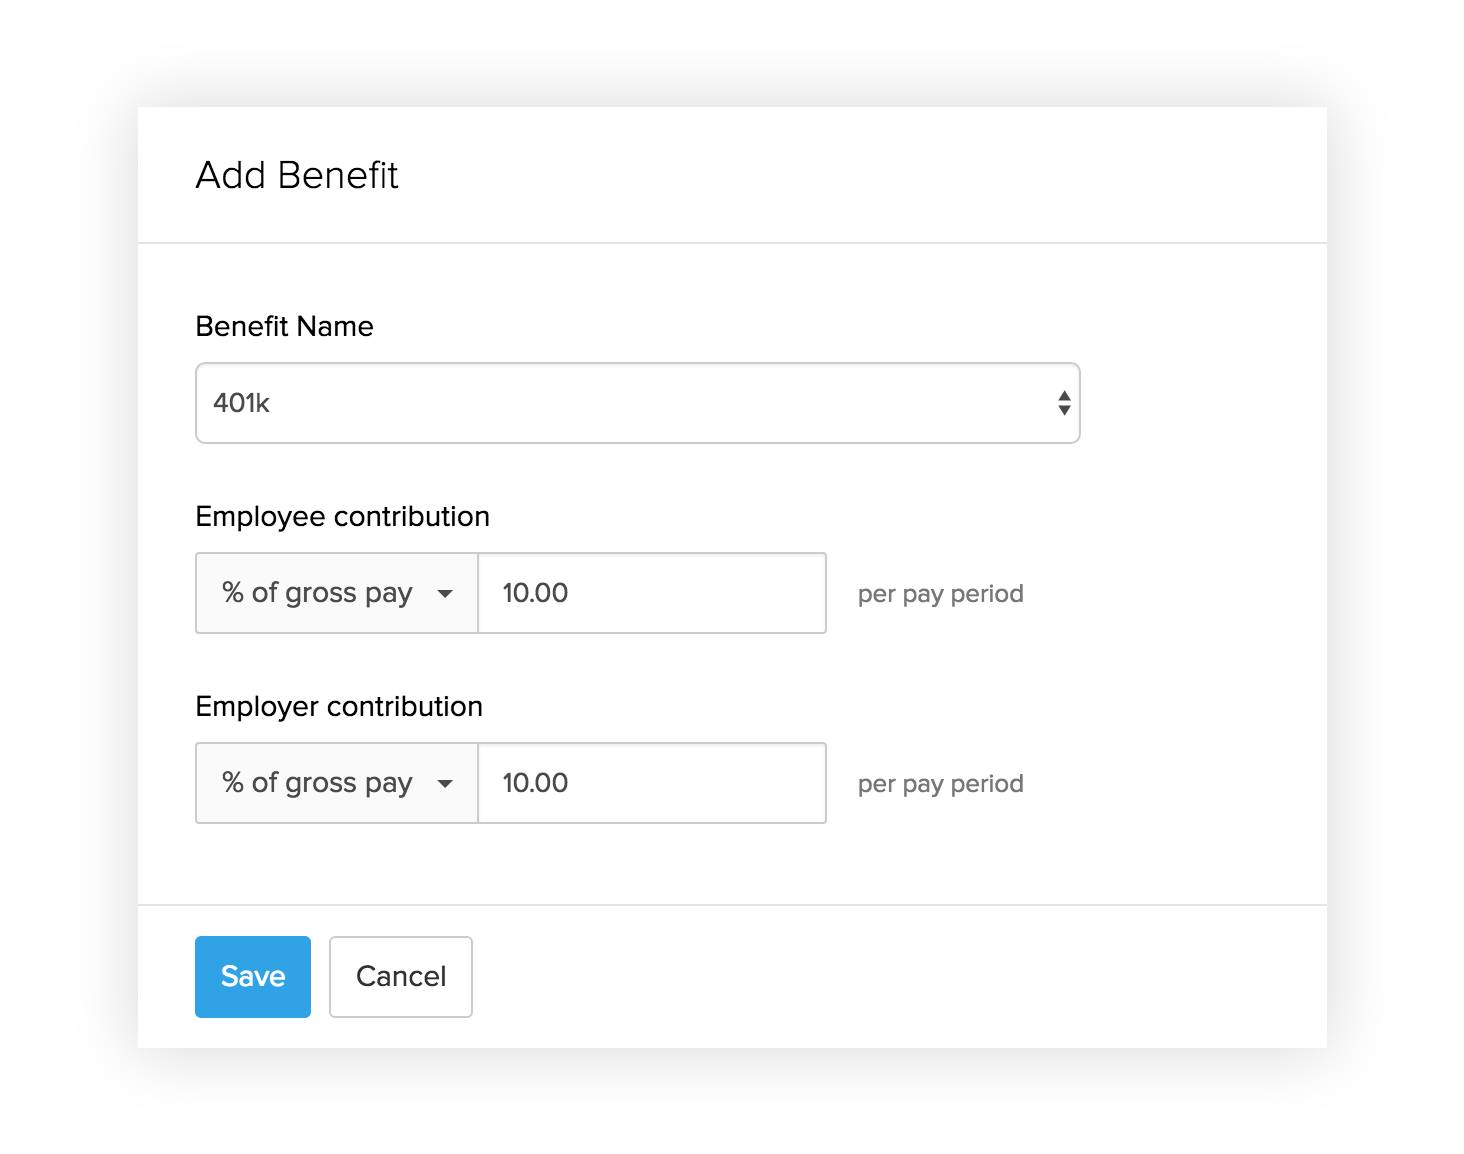The height and width of the screenshot is (1154, 1464).
Task: Save the new benefit
Action: click(253, 977)
